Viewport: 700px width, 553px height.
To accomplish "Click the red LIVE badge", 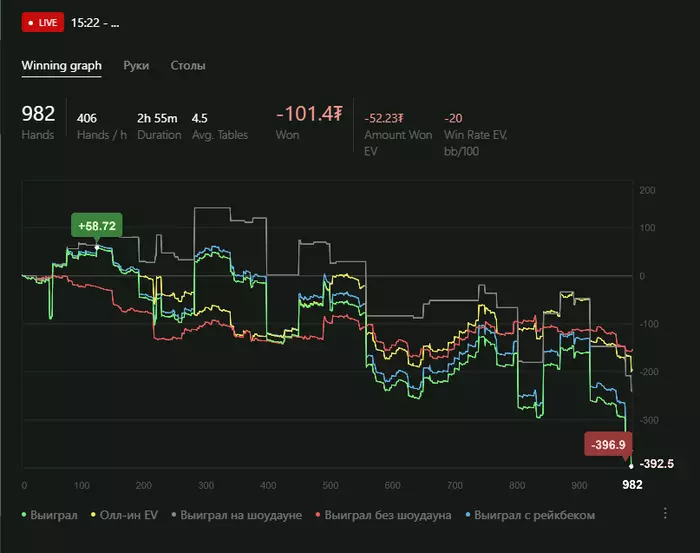I will point(43,22).
